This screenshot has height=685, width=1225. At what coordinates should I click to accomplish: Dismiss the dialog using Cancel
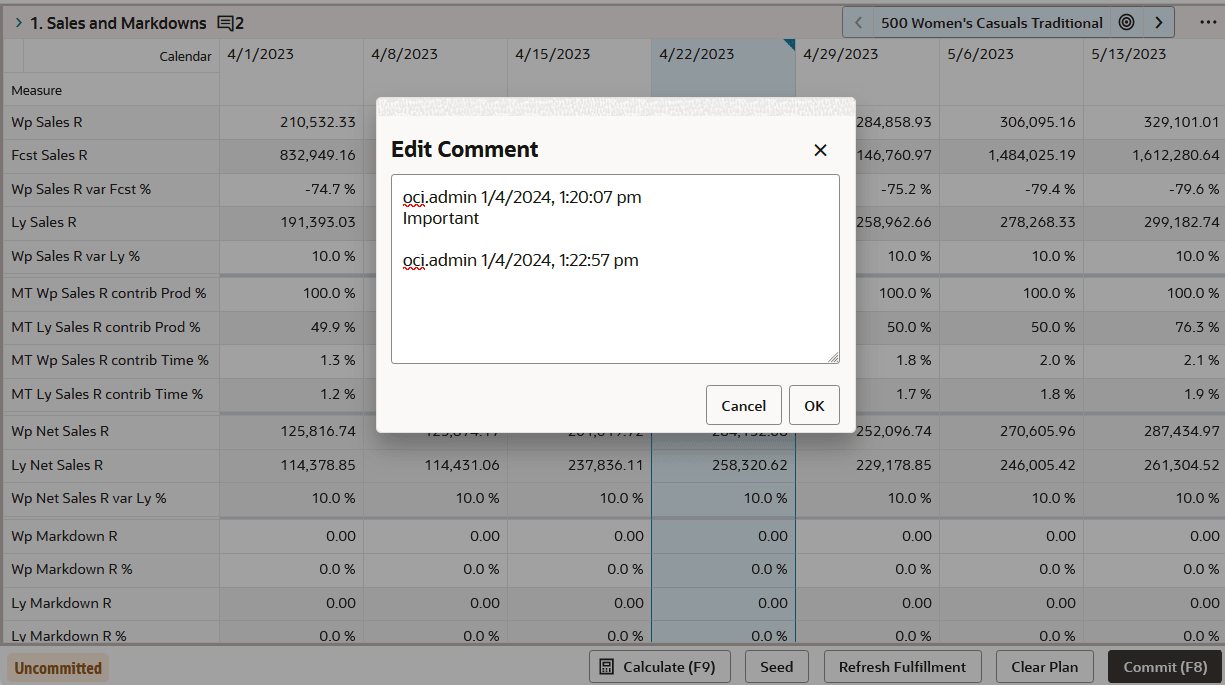click(x=744, y=405)
